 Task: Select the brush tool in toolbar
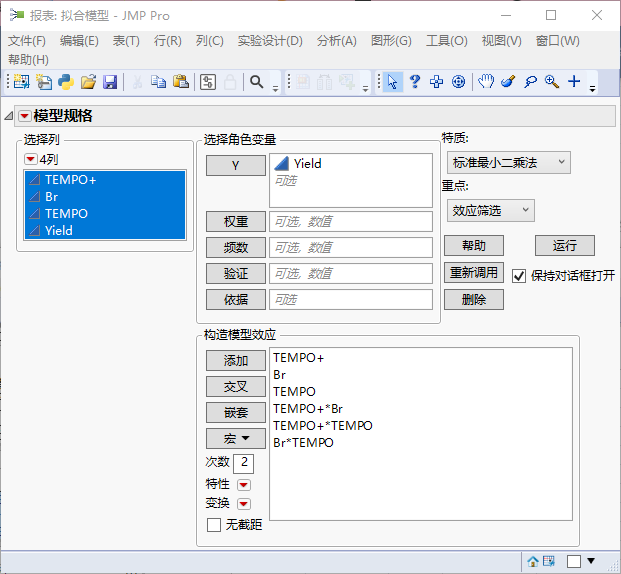coord(507,82)
